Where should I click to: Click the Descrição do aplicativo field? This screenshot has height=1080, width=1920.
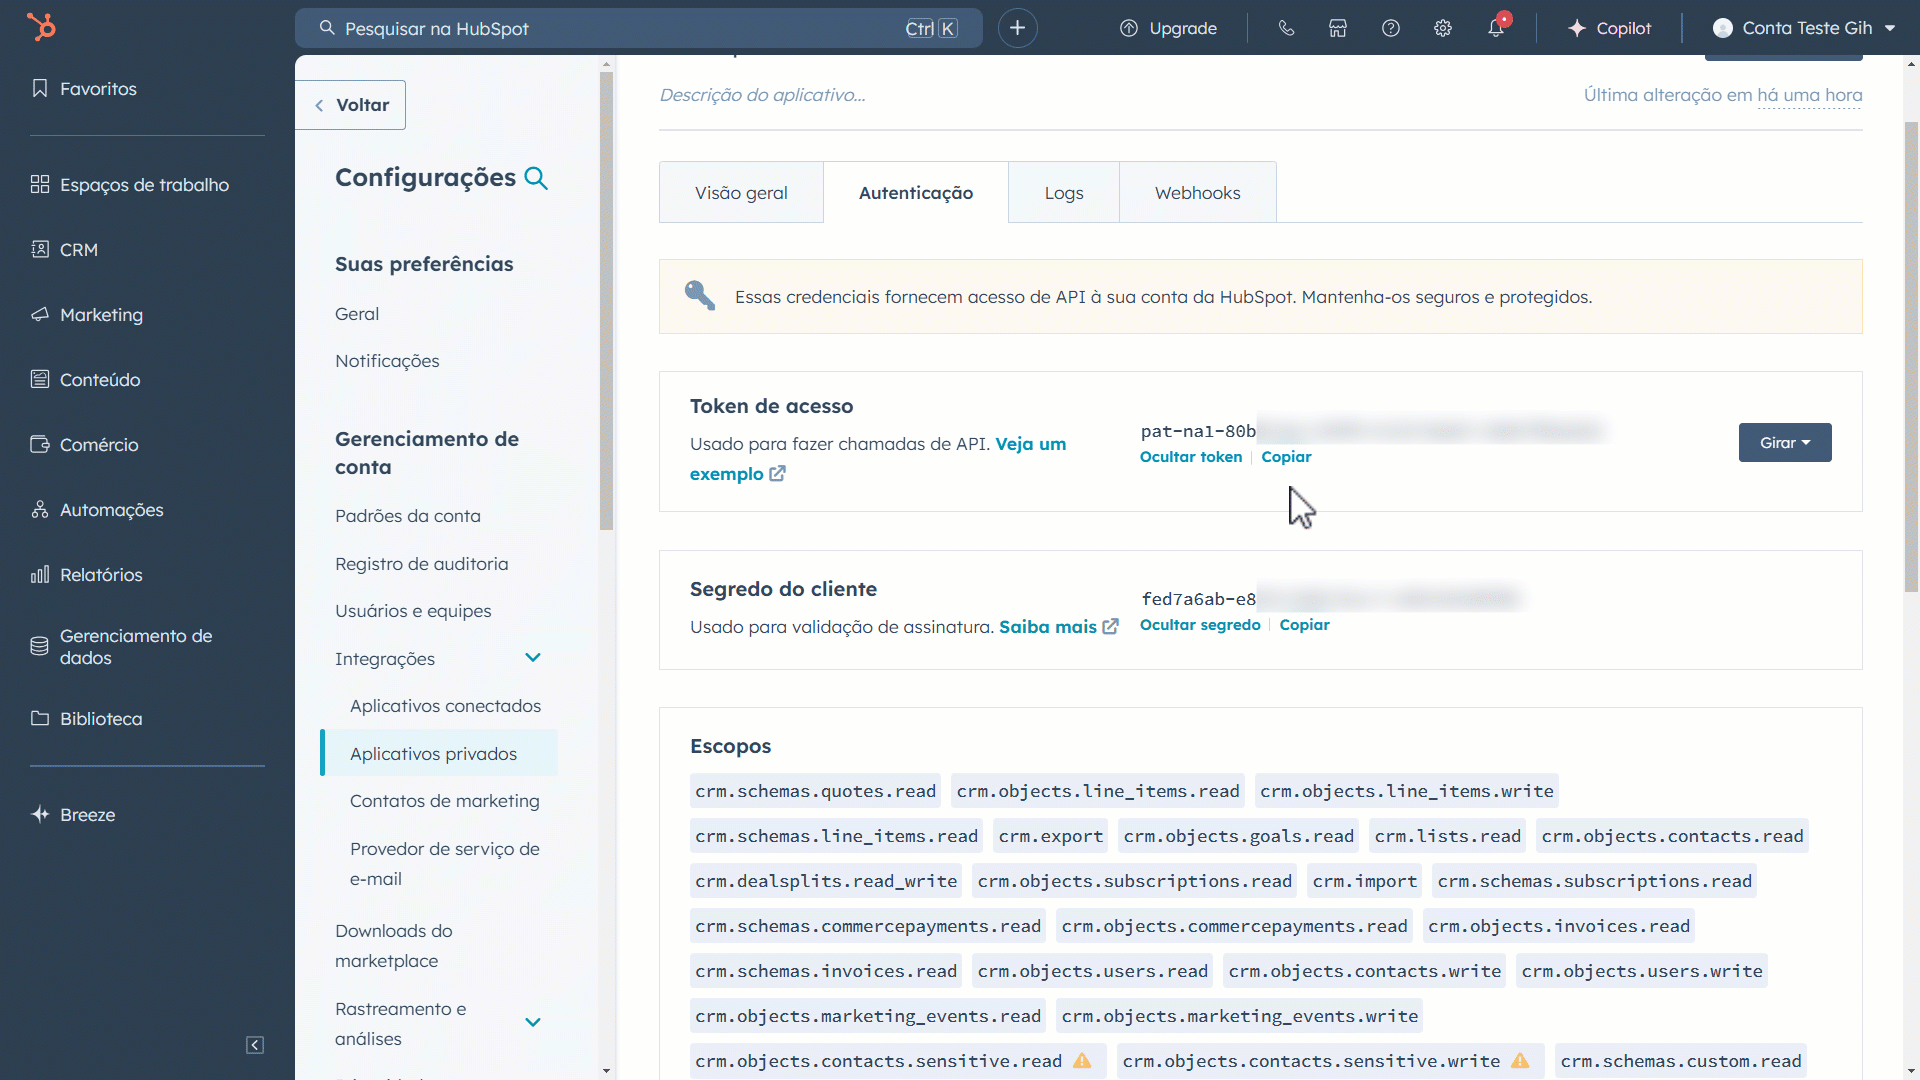[762, 95]
